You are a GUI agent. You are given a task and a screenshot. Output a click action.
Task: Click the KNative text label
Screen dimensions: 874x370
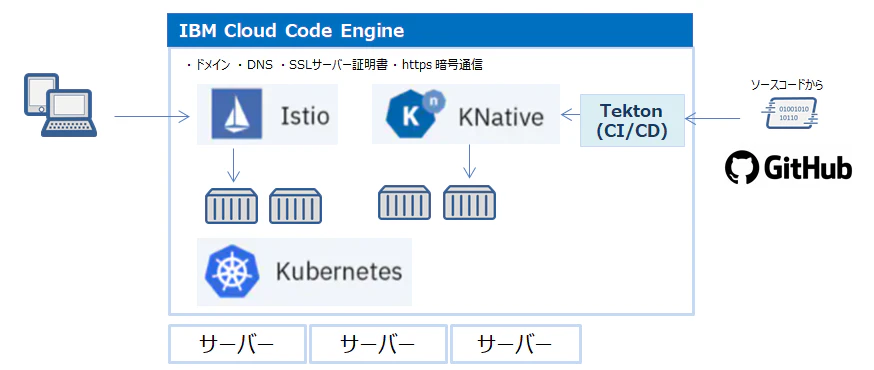[x=501, y=117]
